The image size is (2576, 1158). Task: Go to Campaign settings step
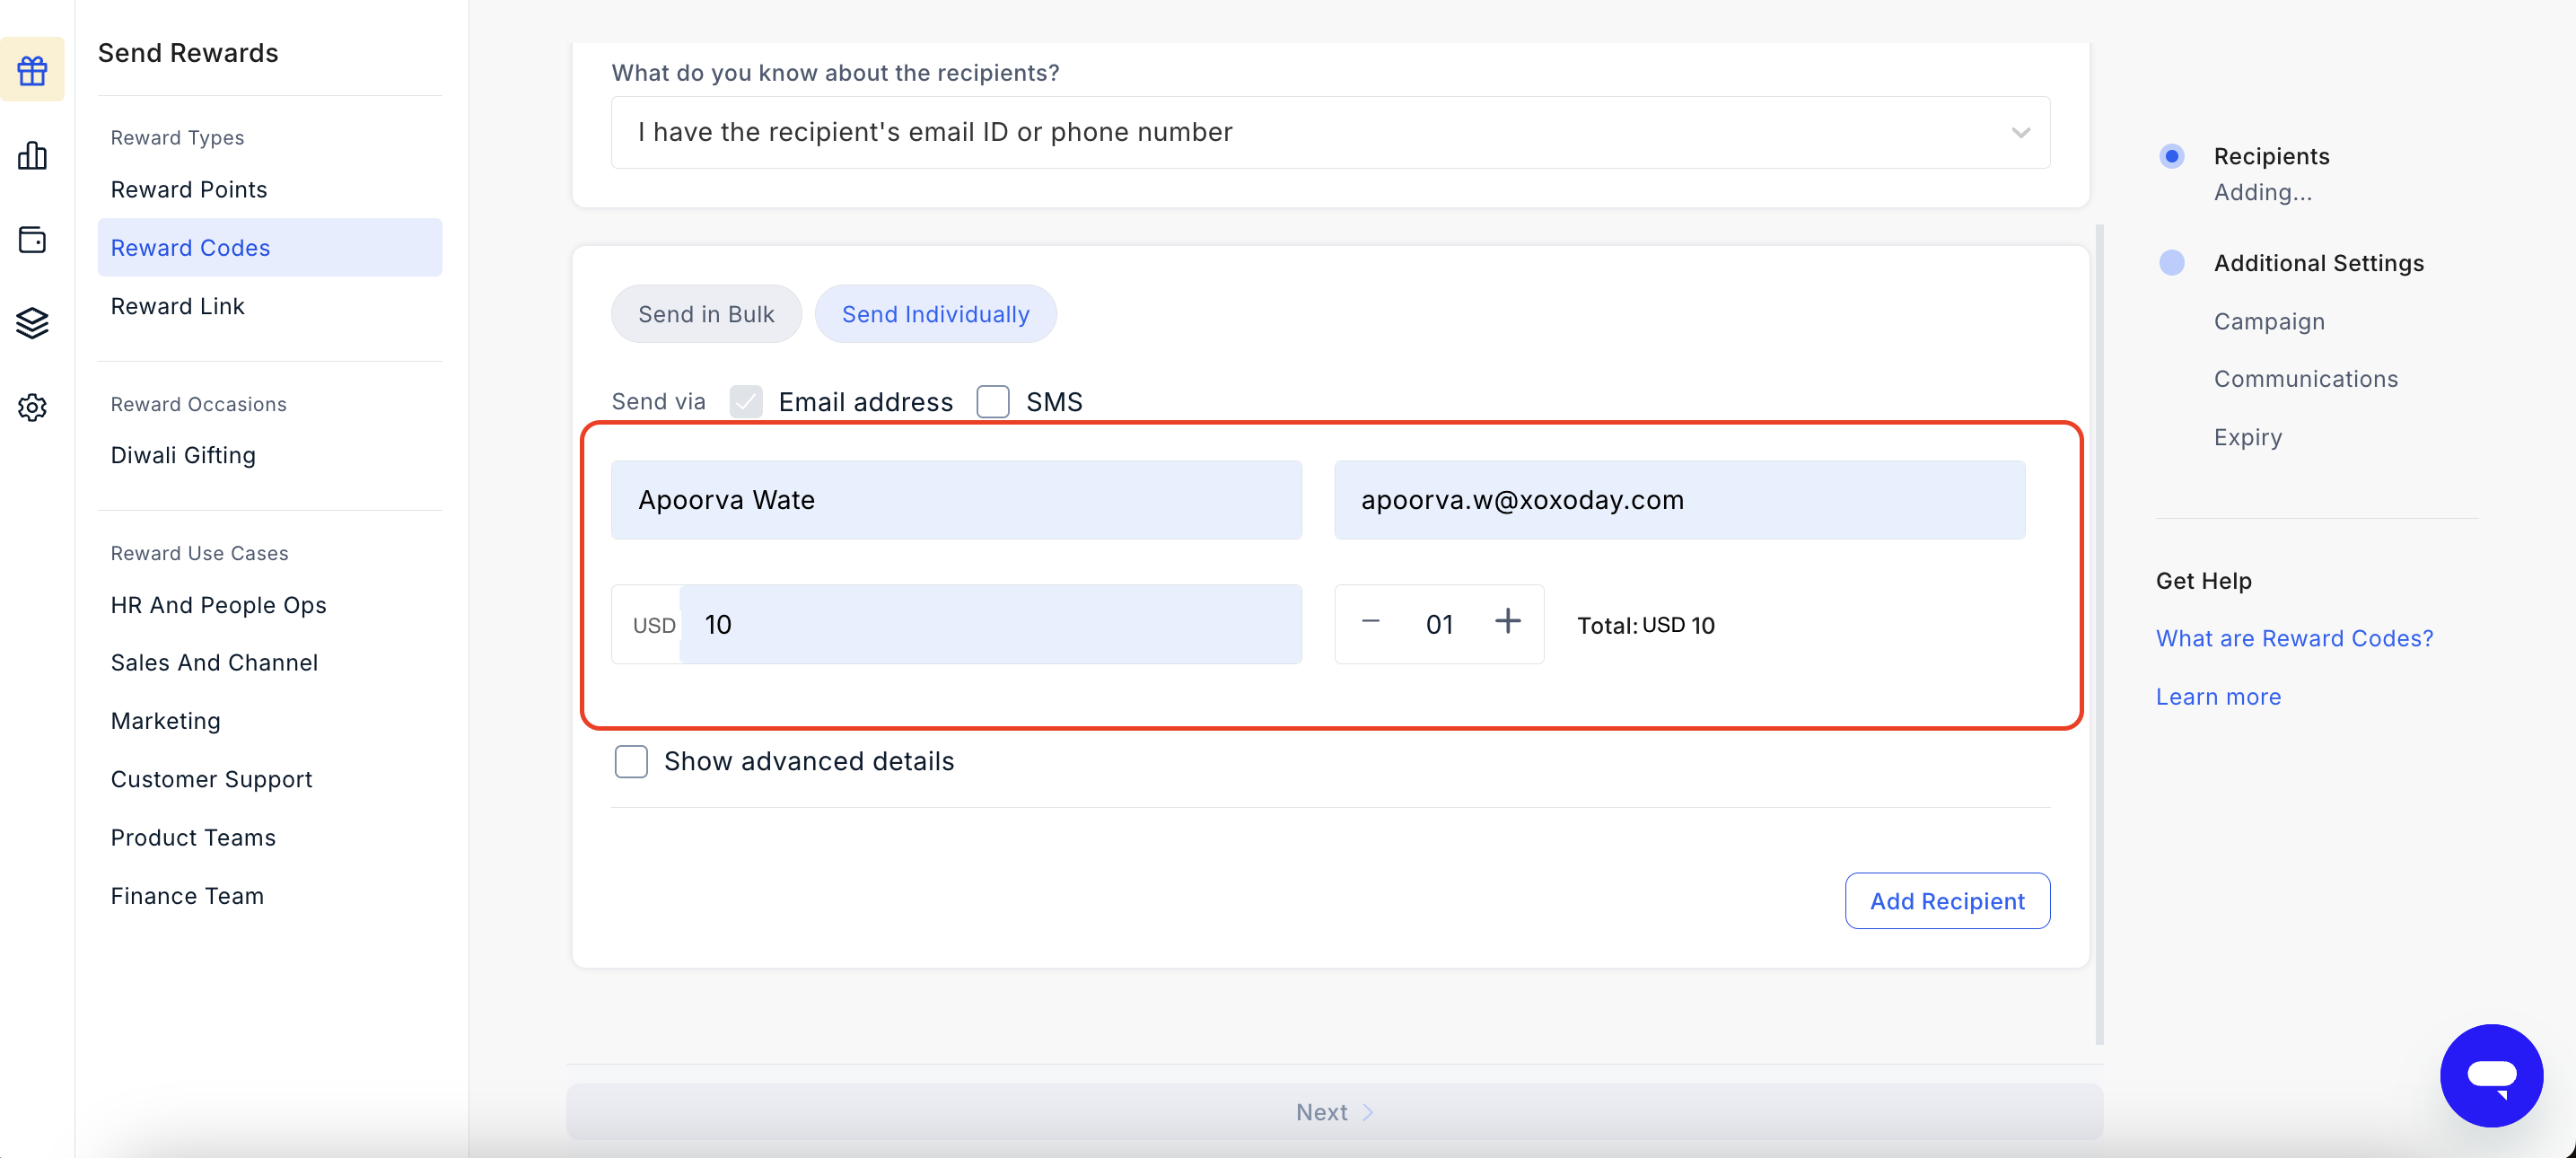pyautogui.click(x=2268, y=321)
